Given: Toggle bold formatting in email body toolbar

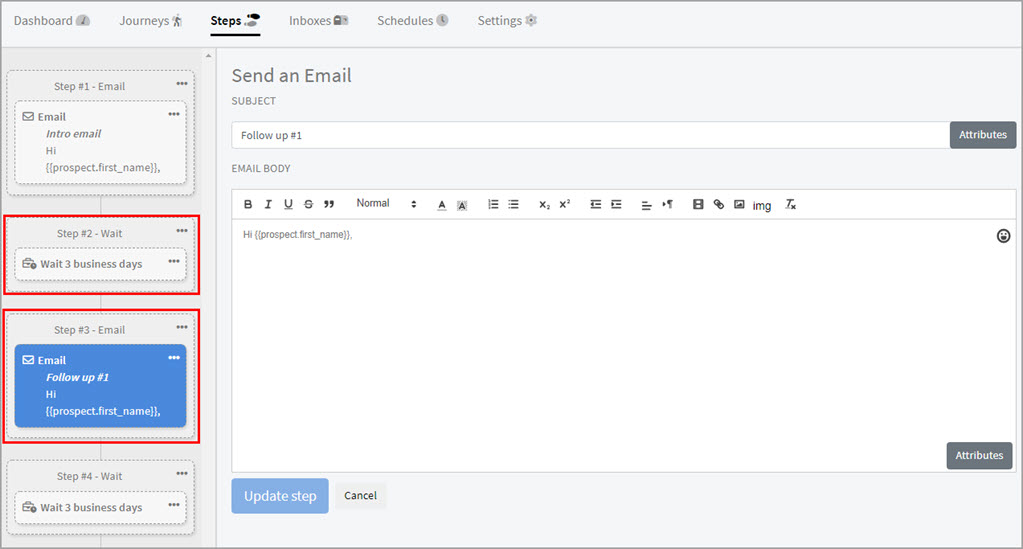Looking at the screenshot, I should [248, 205].
